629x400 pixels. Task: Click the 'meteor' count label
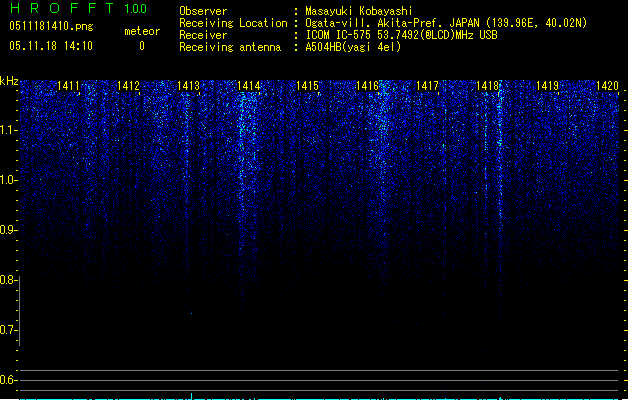click(142, 31)
